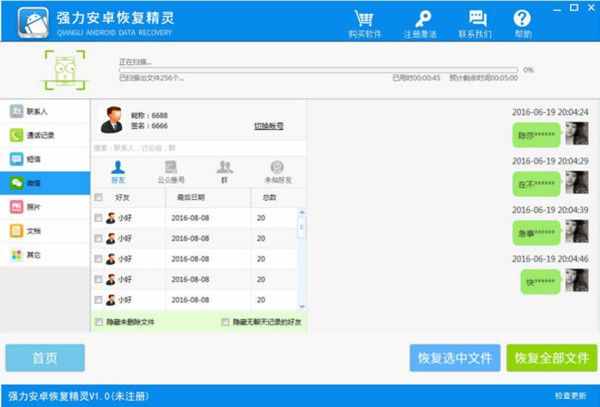This screenshot has height=407, width=600.
Task: Open the 帮助 help icon
Action: 523,19
